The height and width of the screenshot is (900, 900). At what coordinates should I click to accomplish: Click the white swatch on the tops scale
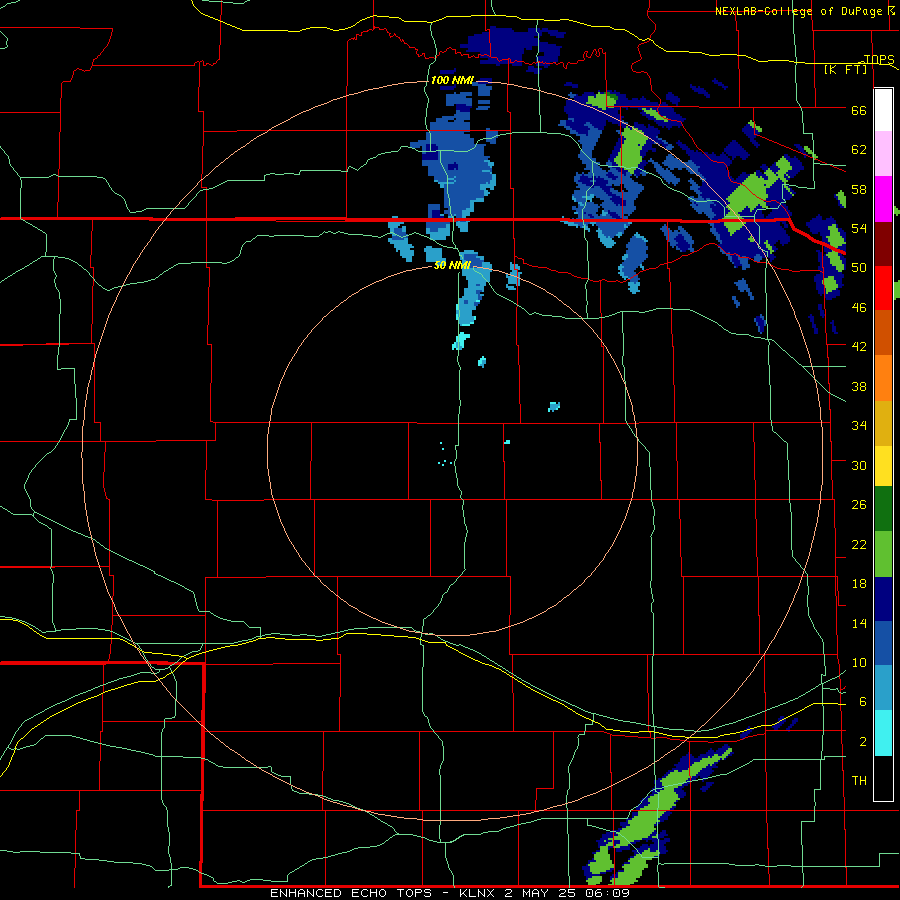coord(883,110)
